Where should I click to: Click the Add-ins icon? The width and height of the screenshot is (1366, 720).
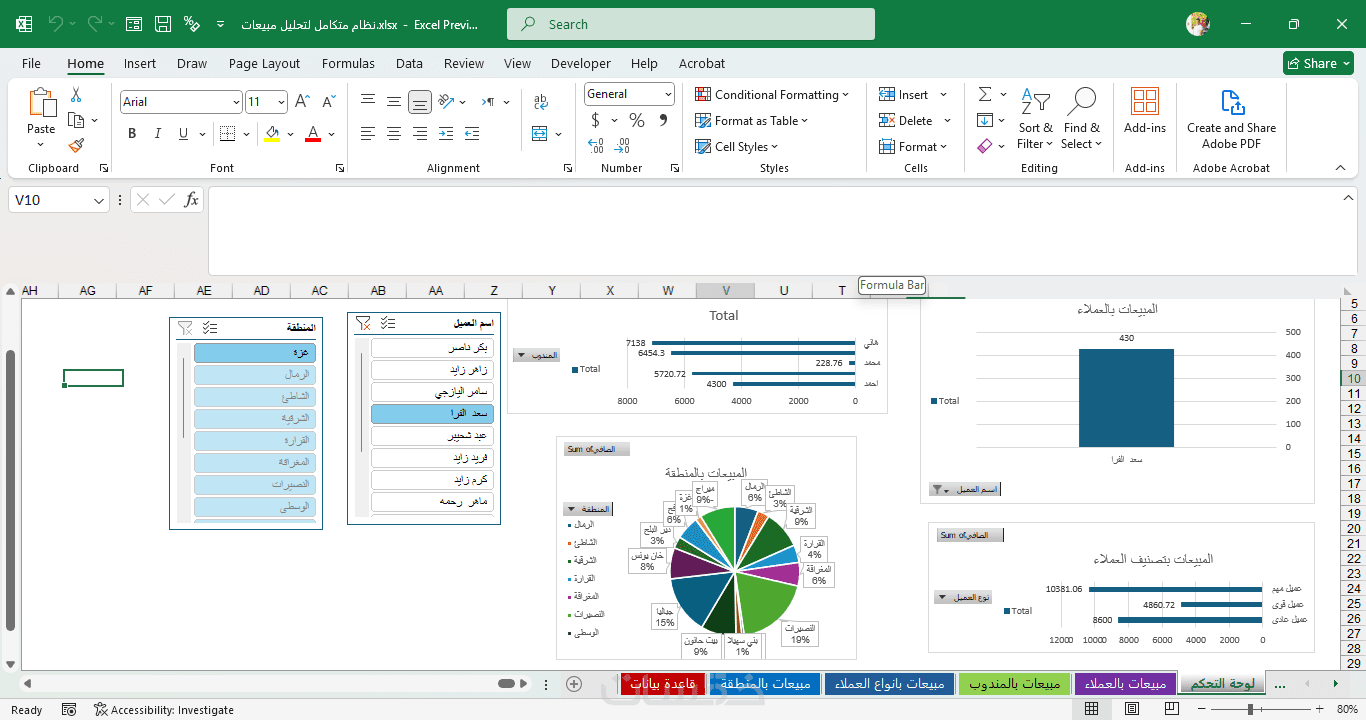click(x=1144, y=110)
